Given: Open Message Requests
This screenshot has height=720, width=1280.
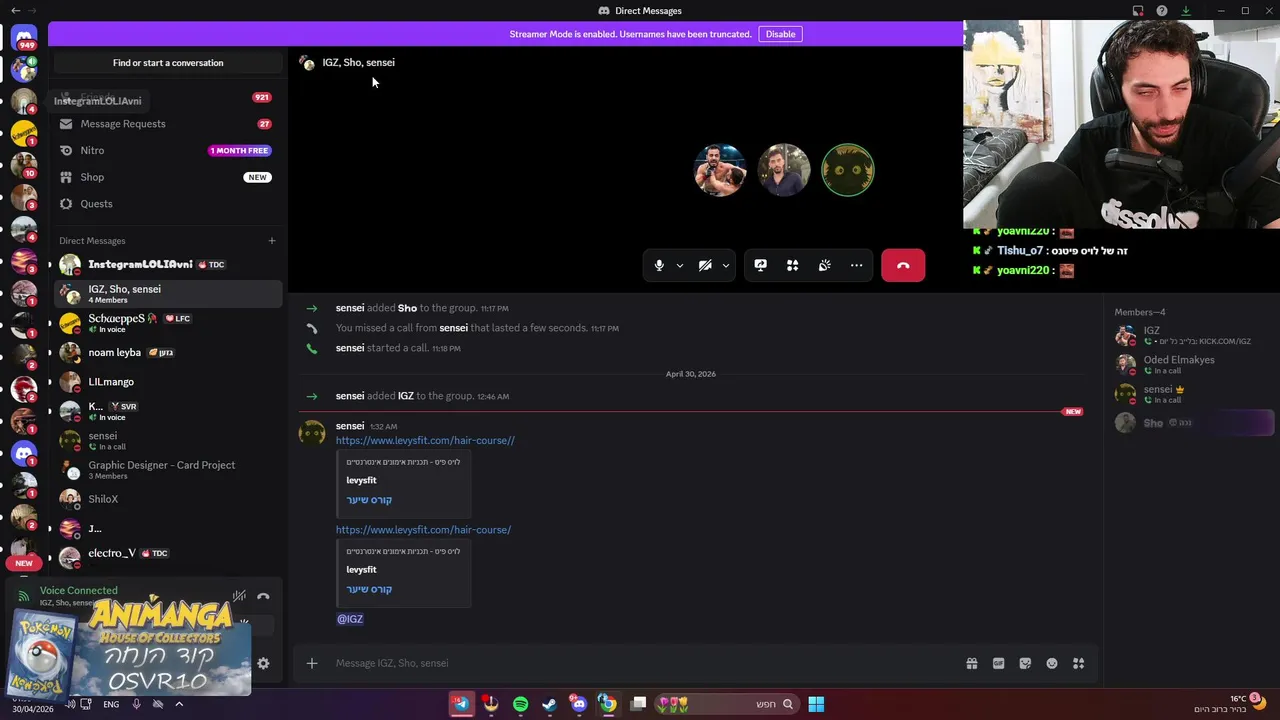Looking at the screenshot, I should (166, 124).
